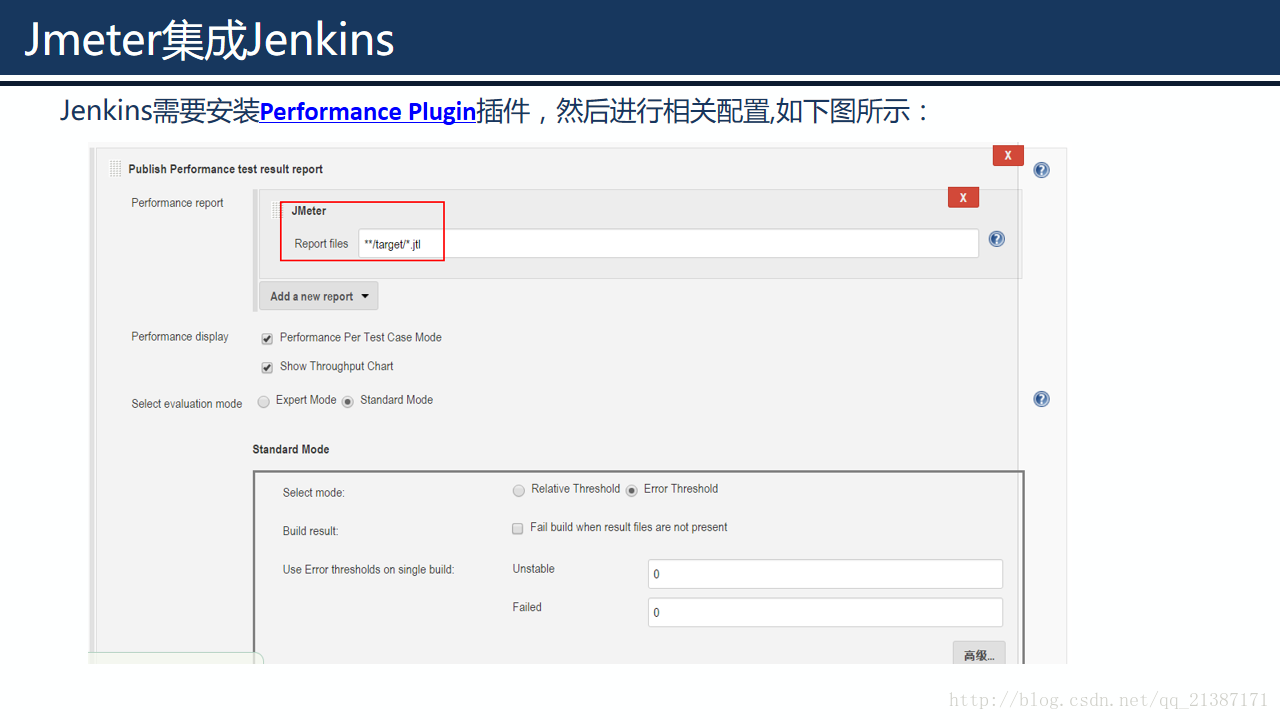Select Expert Mode radio button
This screenshot has height=720, width=1280.
(x=264, y=401)
